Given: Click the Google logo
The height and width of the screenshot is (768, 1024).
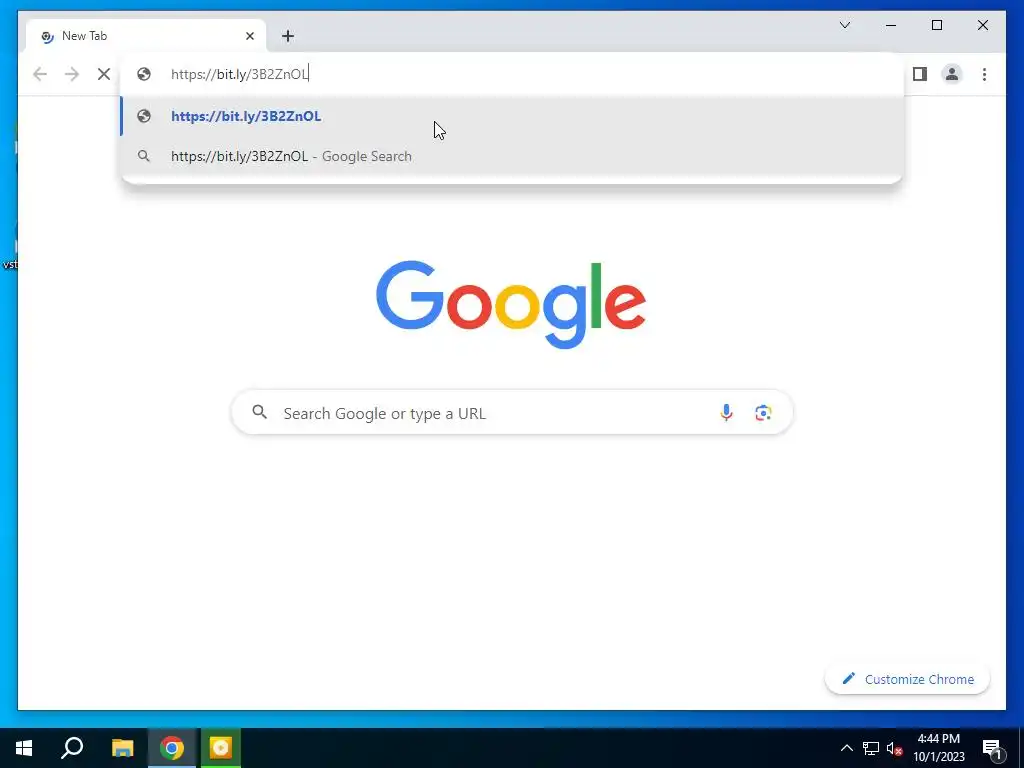Looking at the screenshot, I should pyautogui.click(x=511, y=304).
